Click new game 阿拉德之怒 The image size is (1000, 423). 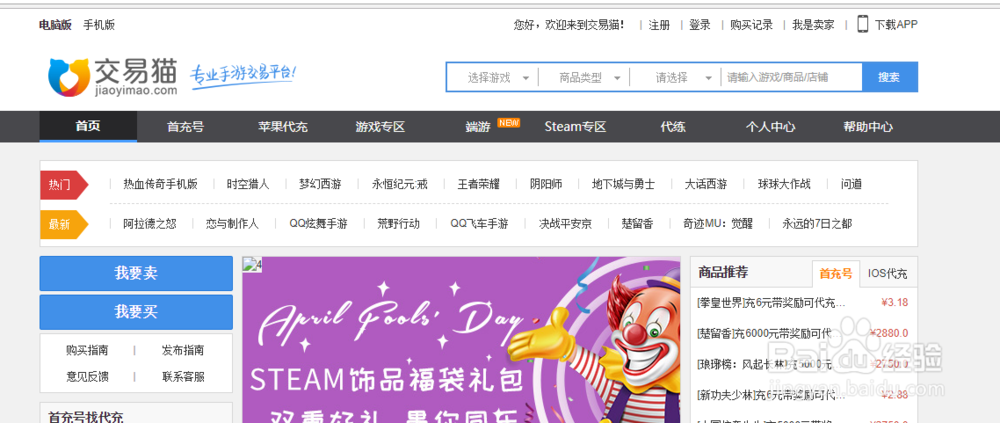coord(150,224)
